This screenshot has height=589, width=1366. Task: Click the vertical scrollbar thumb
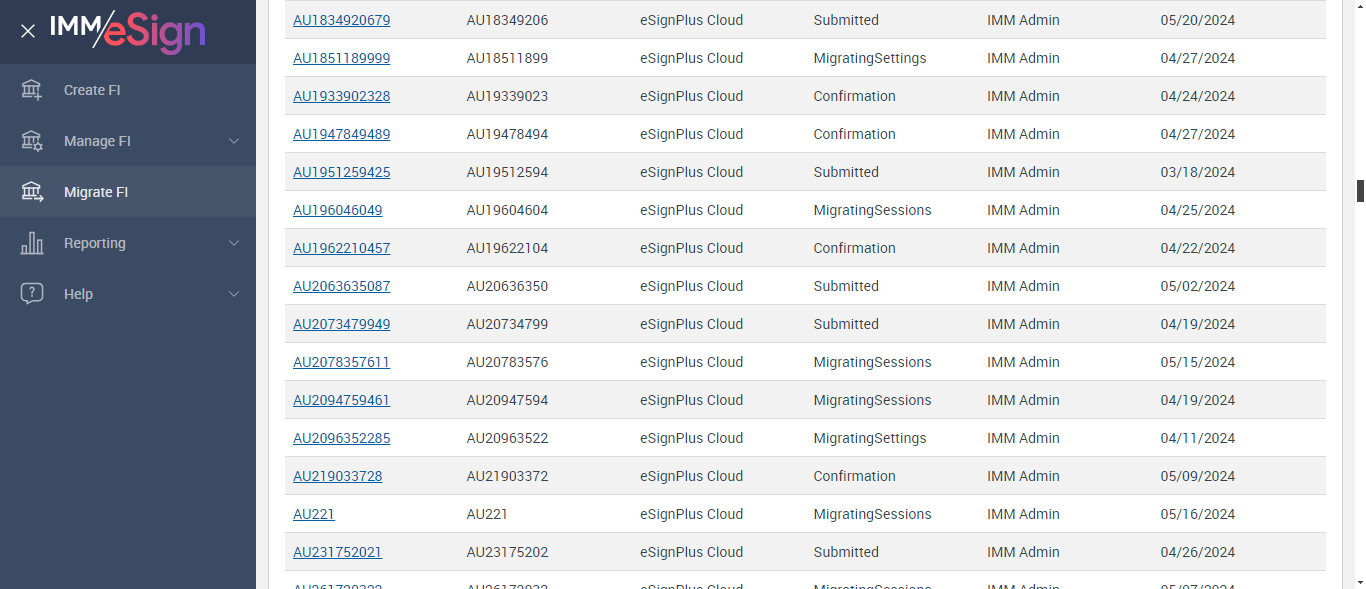[x=1360, y=191]
